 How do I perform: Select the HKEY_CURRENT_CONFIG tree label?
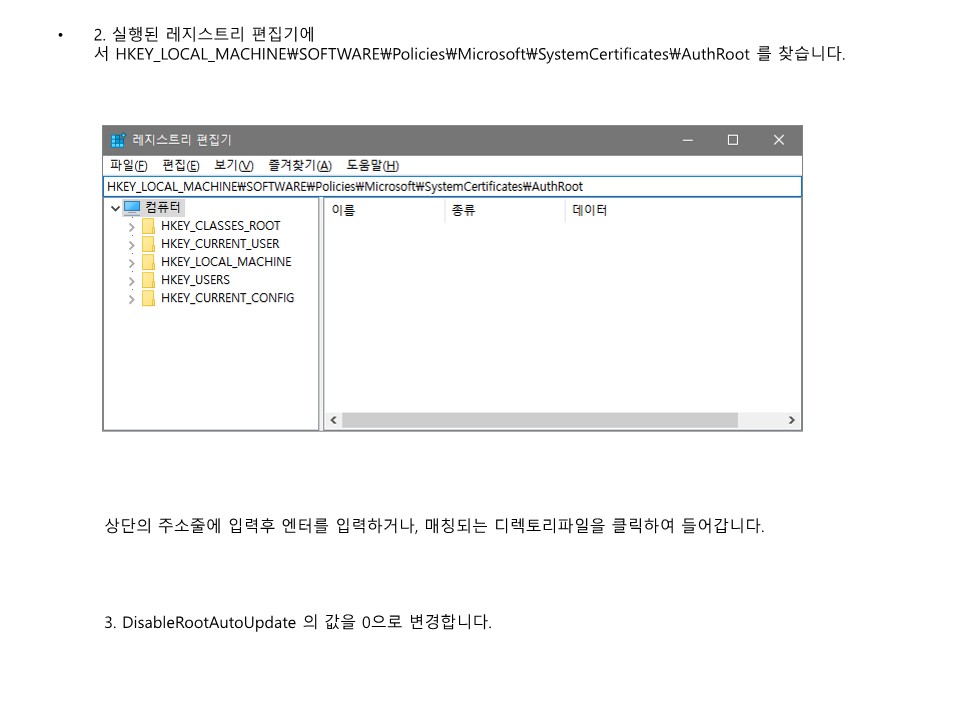[x=228, y=298]
